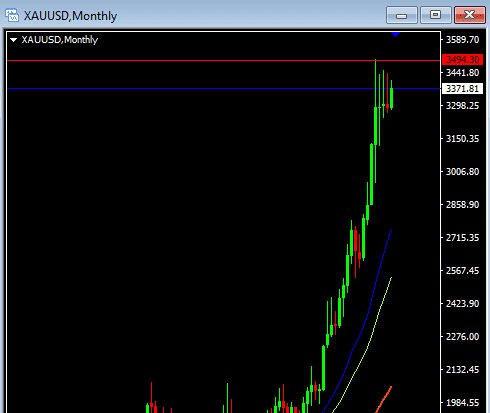
Task: Click the 3589.70 price scale label
Action: [462, 40]
